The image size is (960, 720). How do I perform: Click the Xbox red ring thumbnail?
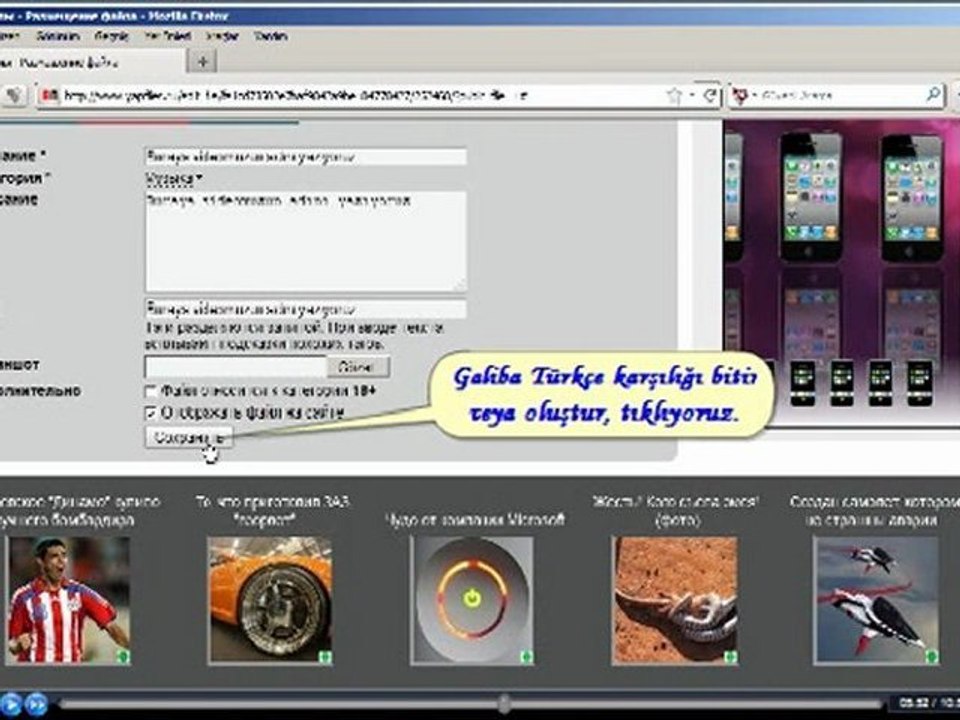471,600
